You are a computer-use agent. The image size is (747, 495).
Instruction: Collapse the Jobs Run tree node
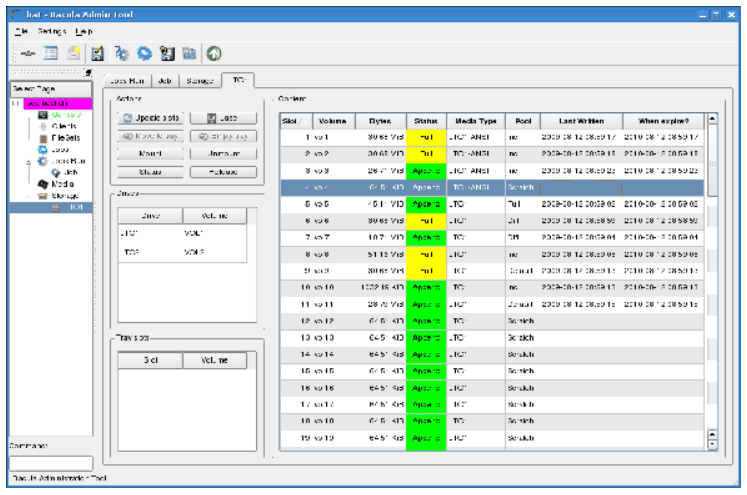click(x=29, y=161)
